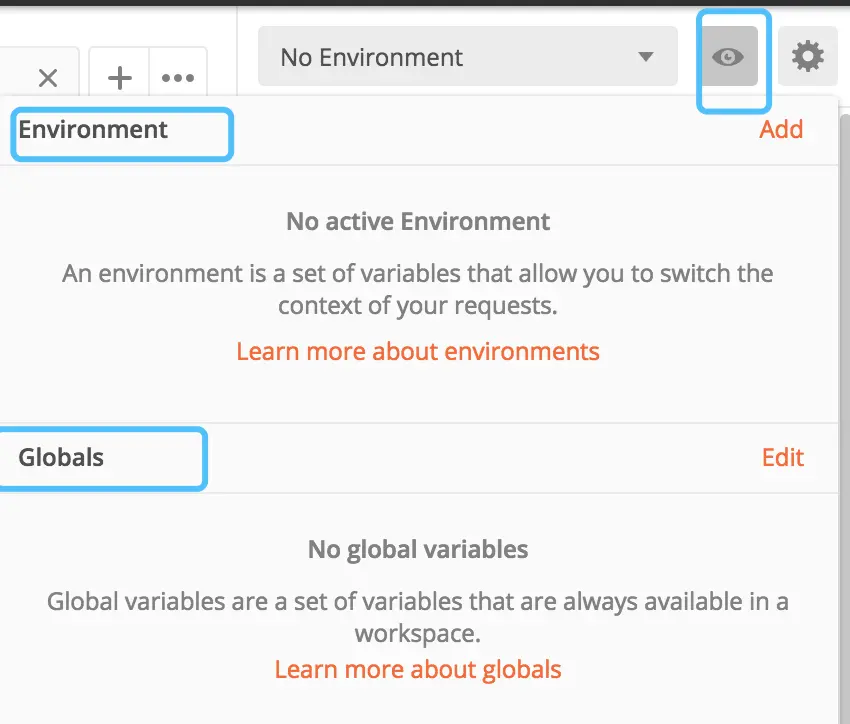The height and width of the screenshot is (724, 850).
Task: Click the No global variables title
Action: tap(418, 549)
